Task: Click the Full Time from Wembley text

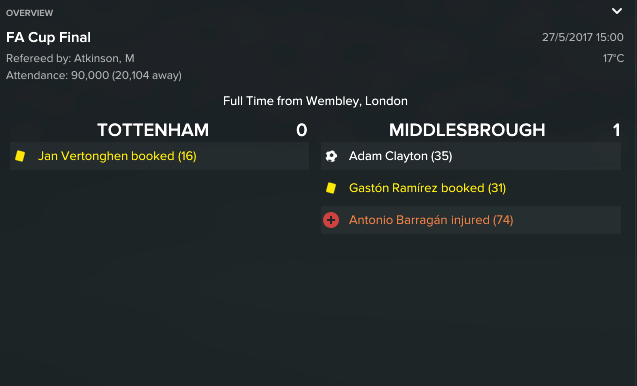Action: click(x=315, y=101)
